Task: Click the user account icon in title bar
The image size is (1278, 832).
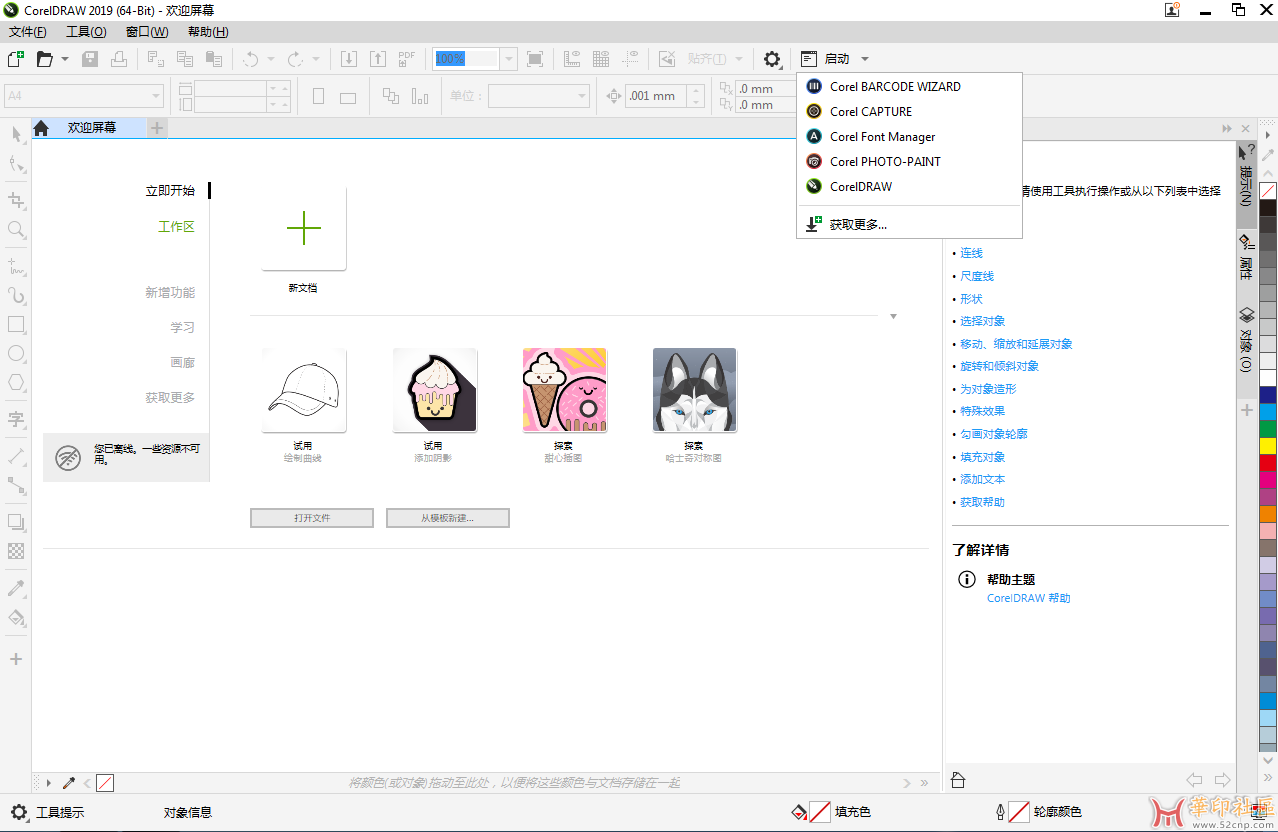Action: [1172, 10]
